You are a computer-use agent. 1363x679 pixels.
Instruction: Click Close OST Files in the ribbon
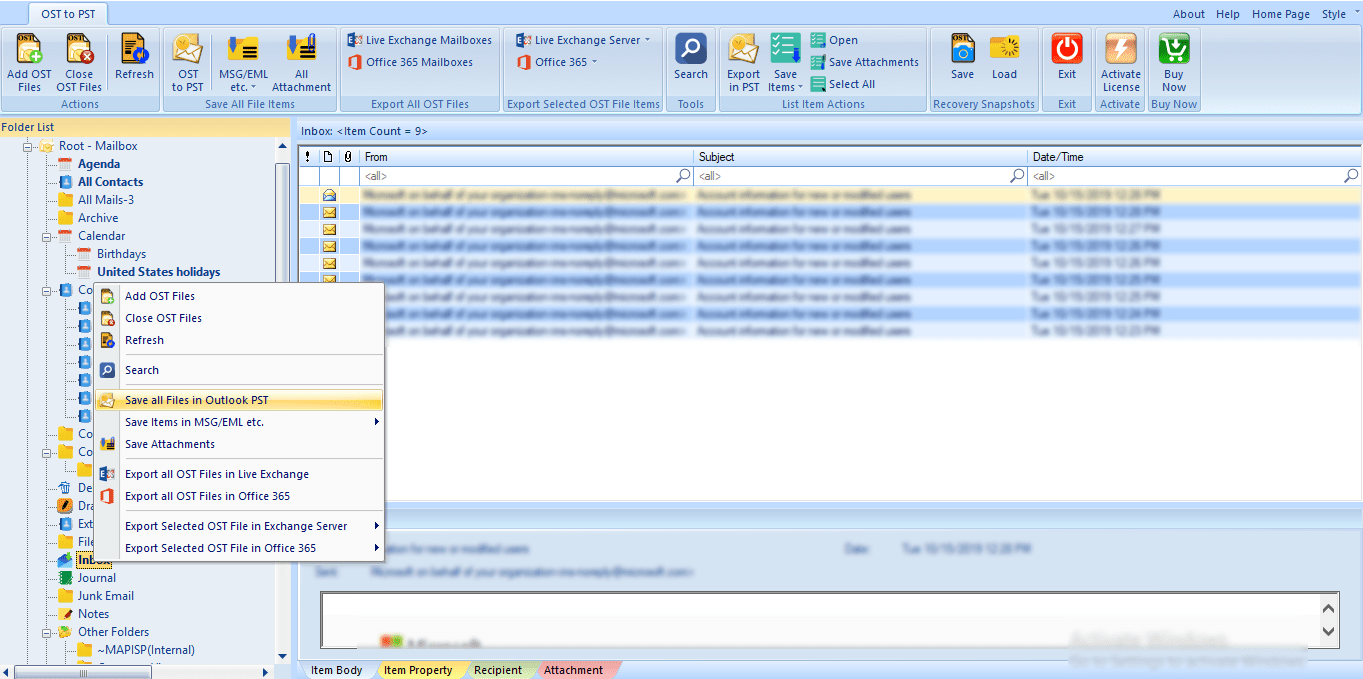click(79, 62)
